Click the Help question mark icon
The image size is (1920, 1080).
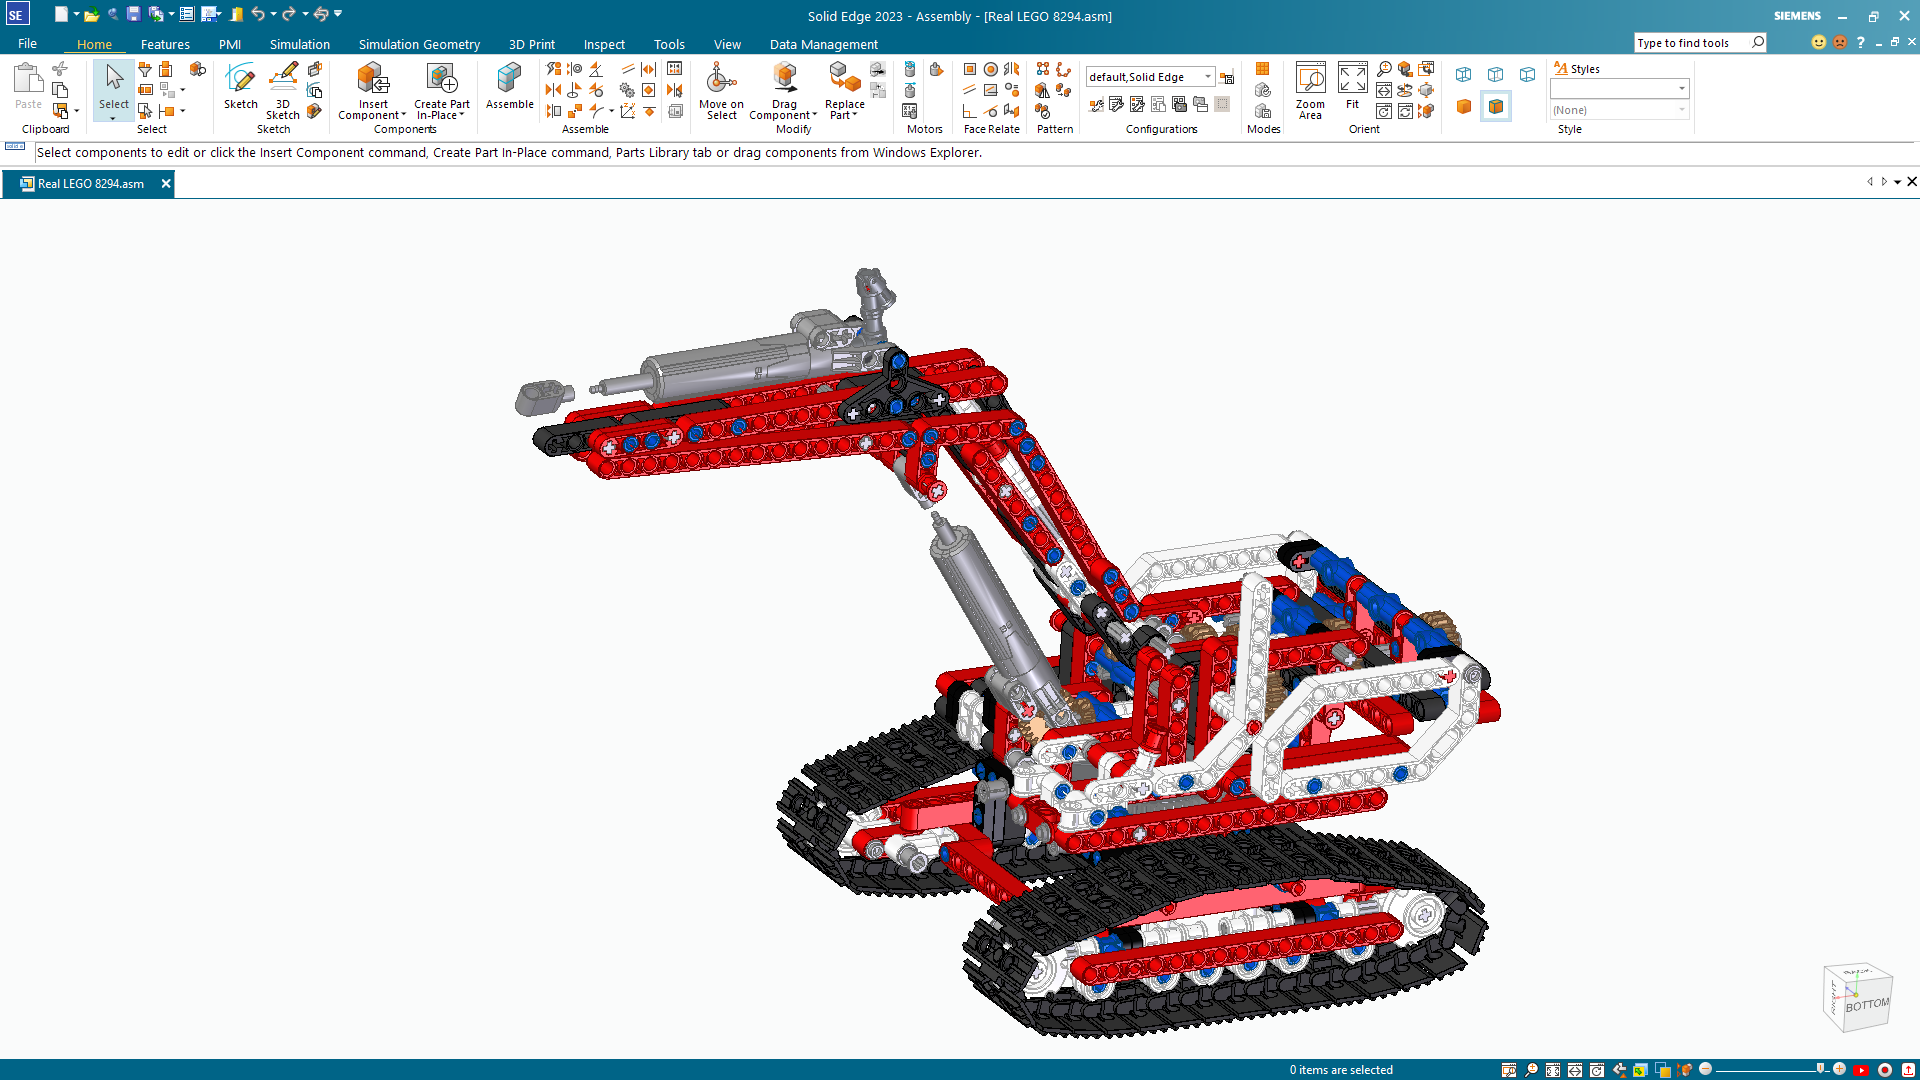[x=1860, y=42]
